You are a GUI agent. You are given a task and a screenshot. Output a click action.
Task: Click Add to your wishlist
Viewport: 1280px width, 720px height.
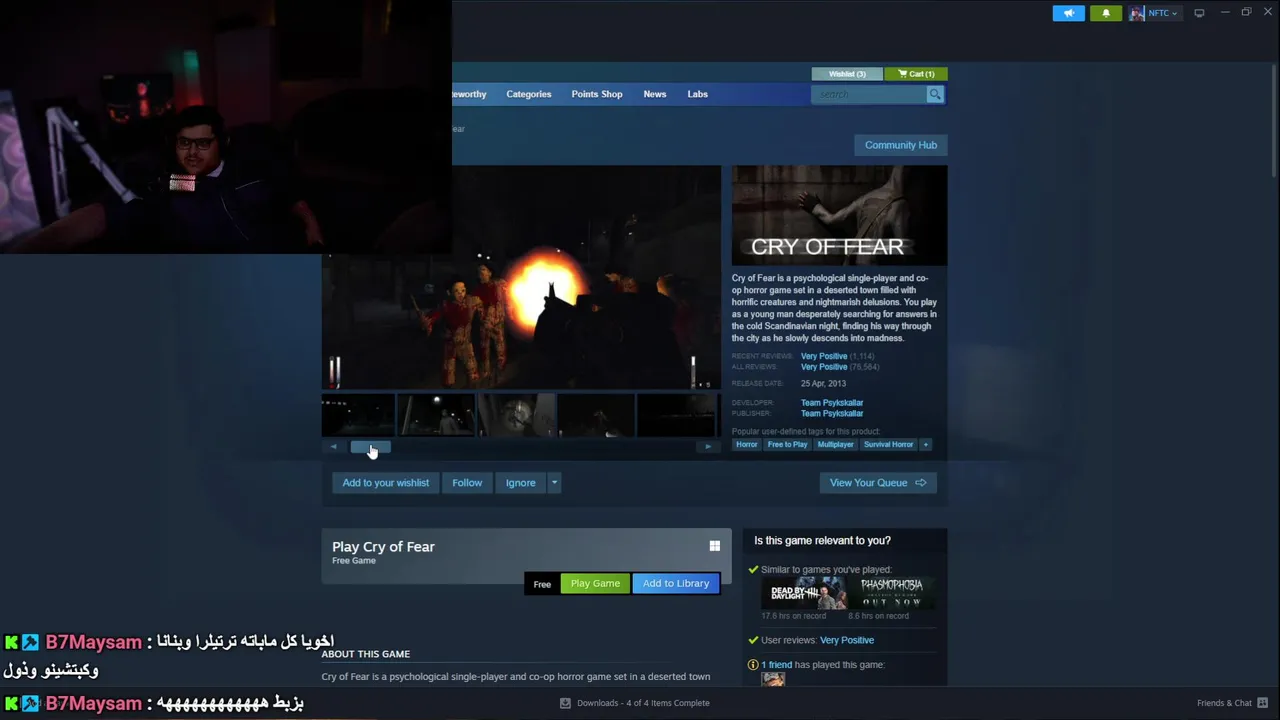pyautogui.click(x=386, y=483)
